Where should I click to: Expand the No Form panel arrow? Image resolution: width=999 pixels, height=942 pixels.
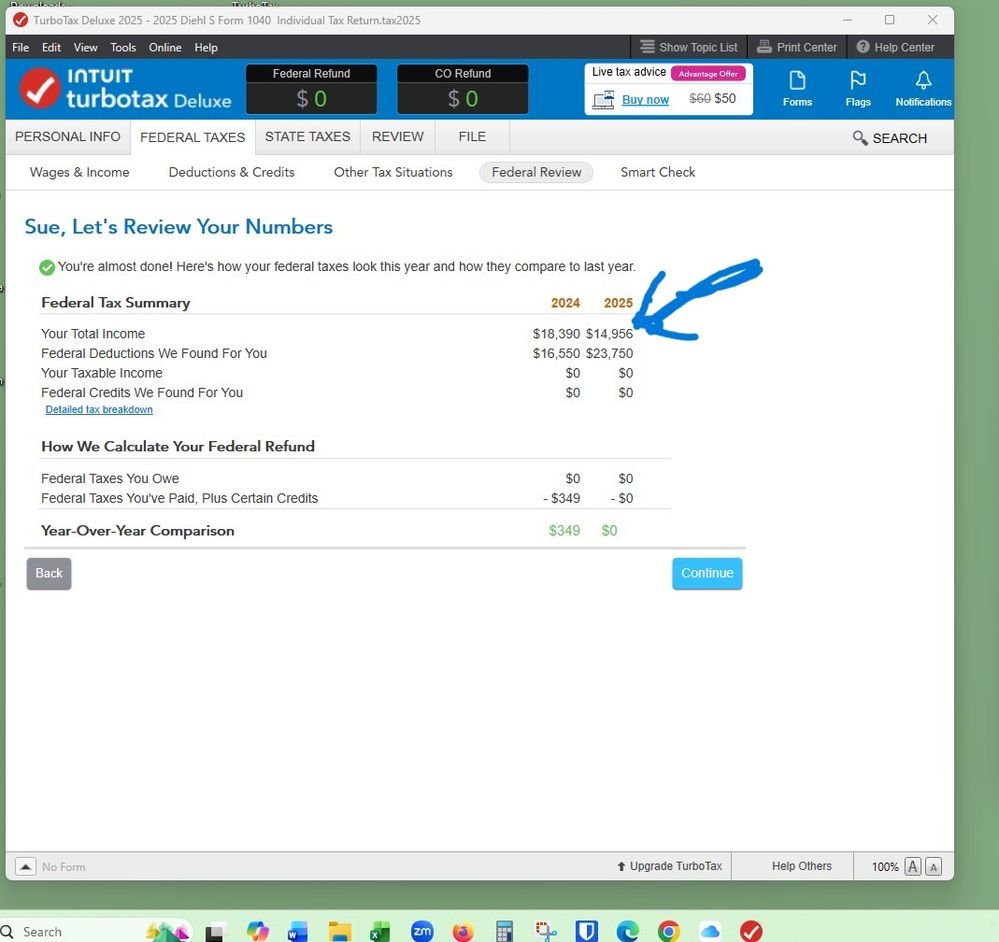[x=25, y=866]
